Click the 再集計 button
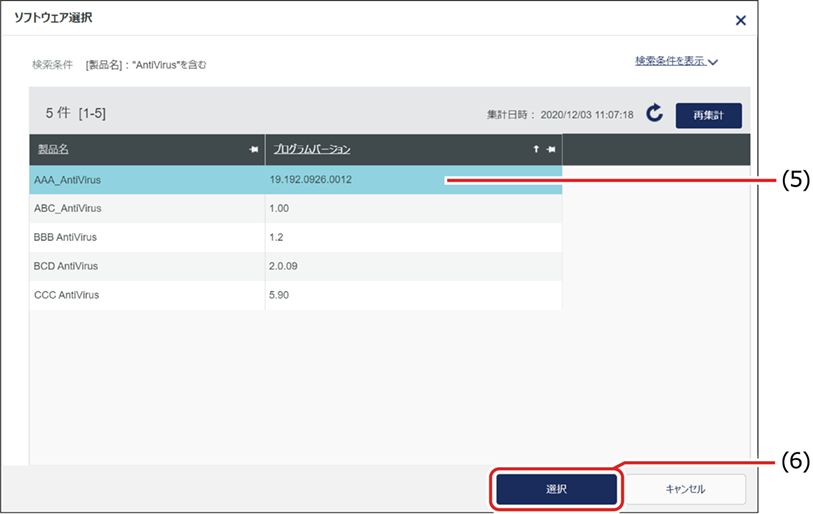The height and width of the screenshot is (514, 813). [708, 115]
